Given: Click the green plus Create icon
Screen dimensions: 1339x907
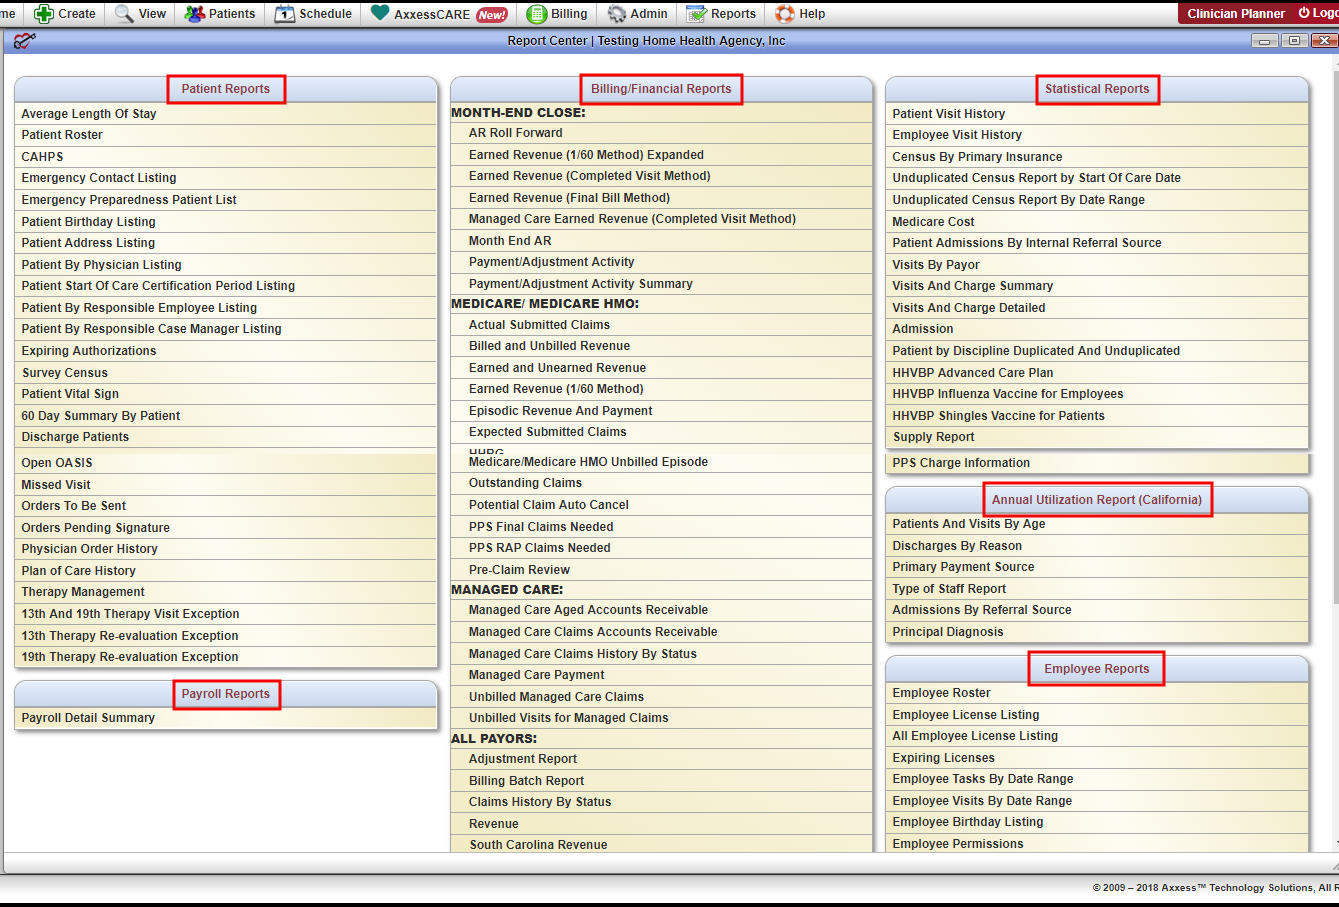Looking at the screenshot, I should (44, 14).
